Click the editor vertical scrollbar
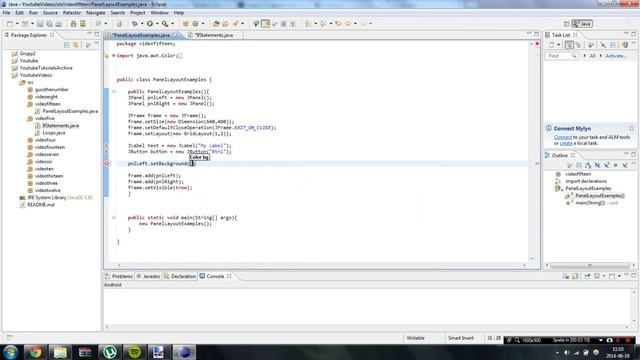 531,151
